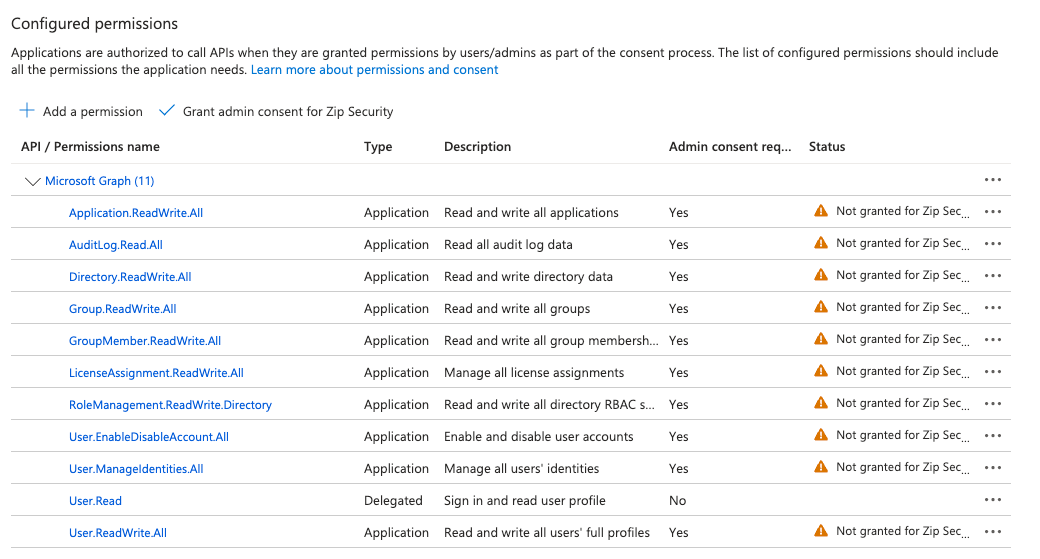Open the GroupMember.ReadWrite.All permission
Image resolution: width=1040 pixels, height=559 pixels.
click(145, 341)
